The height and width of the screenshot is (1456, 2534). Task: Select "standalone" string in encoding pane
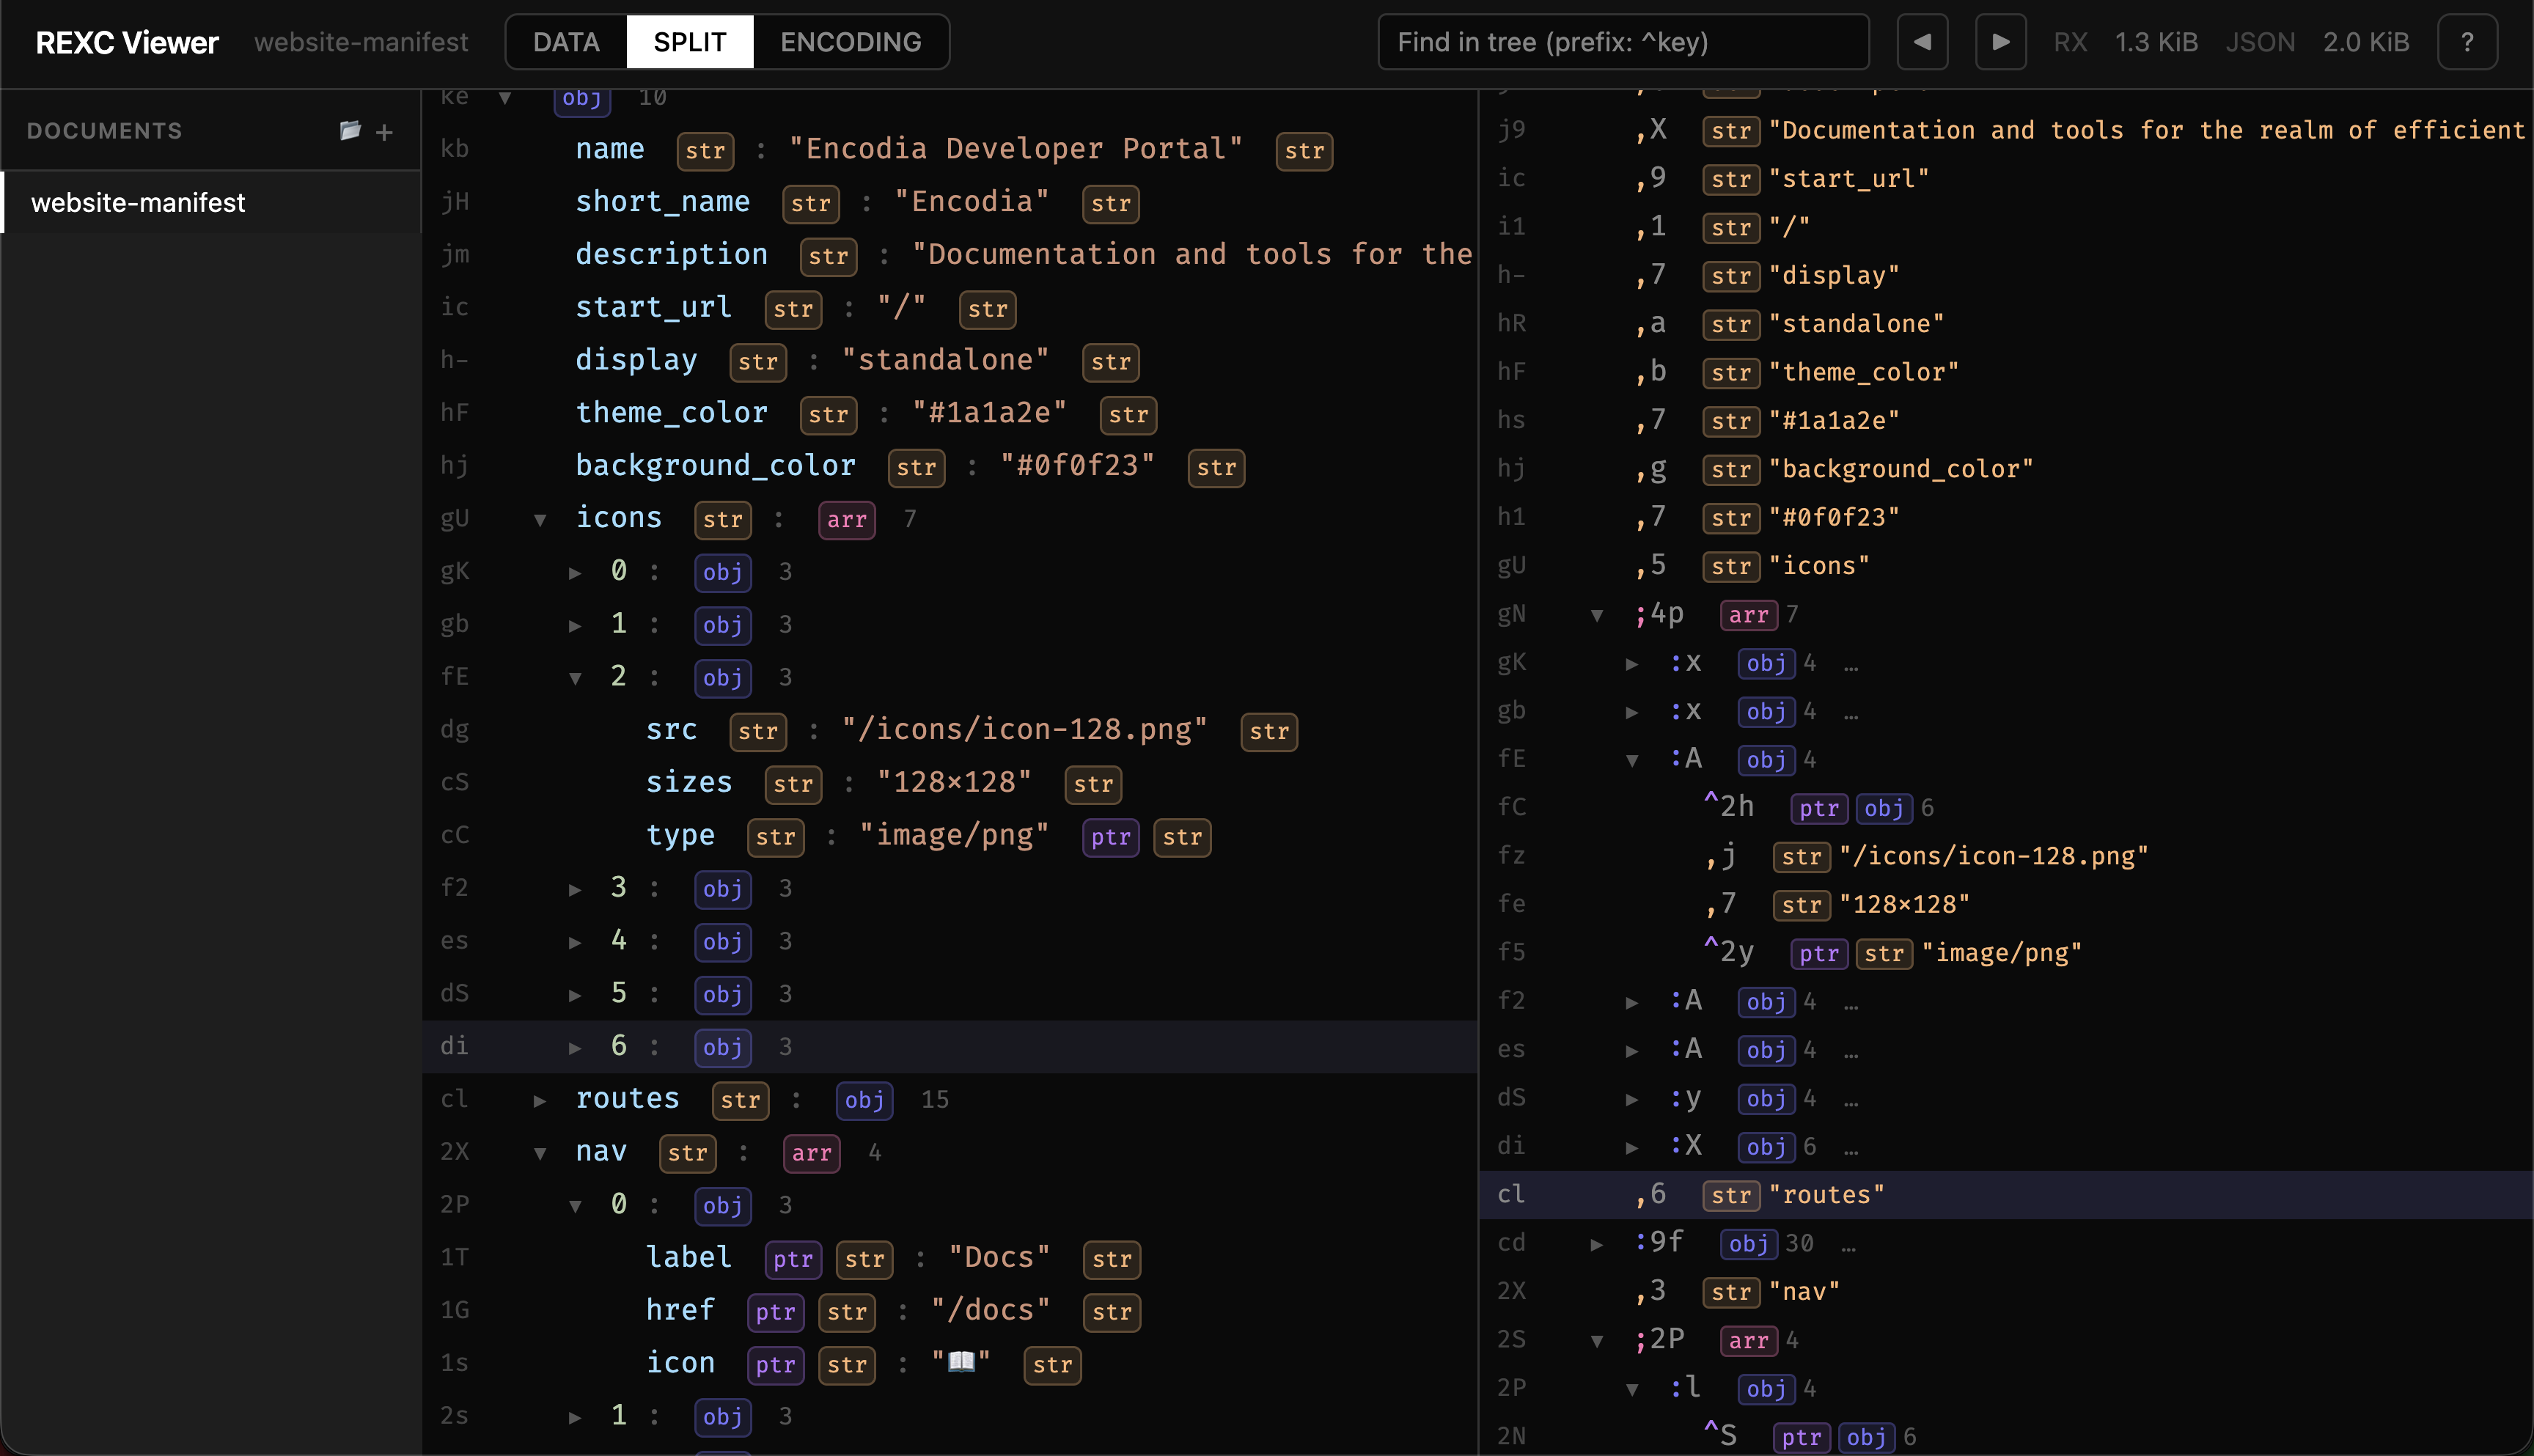coord(1856,324)
